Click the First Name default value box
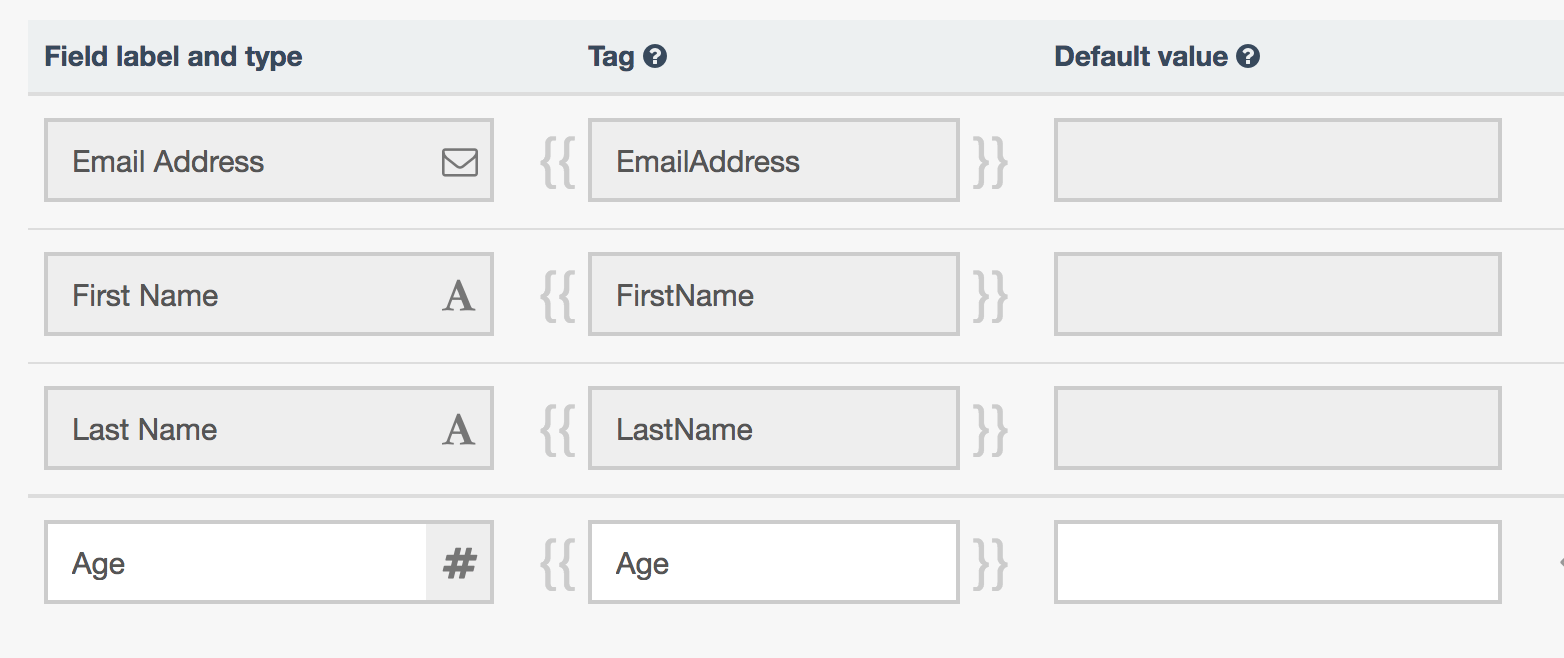Viewport: 1564px width, 658px height. point(1277,296)
